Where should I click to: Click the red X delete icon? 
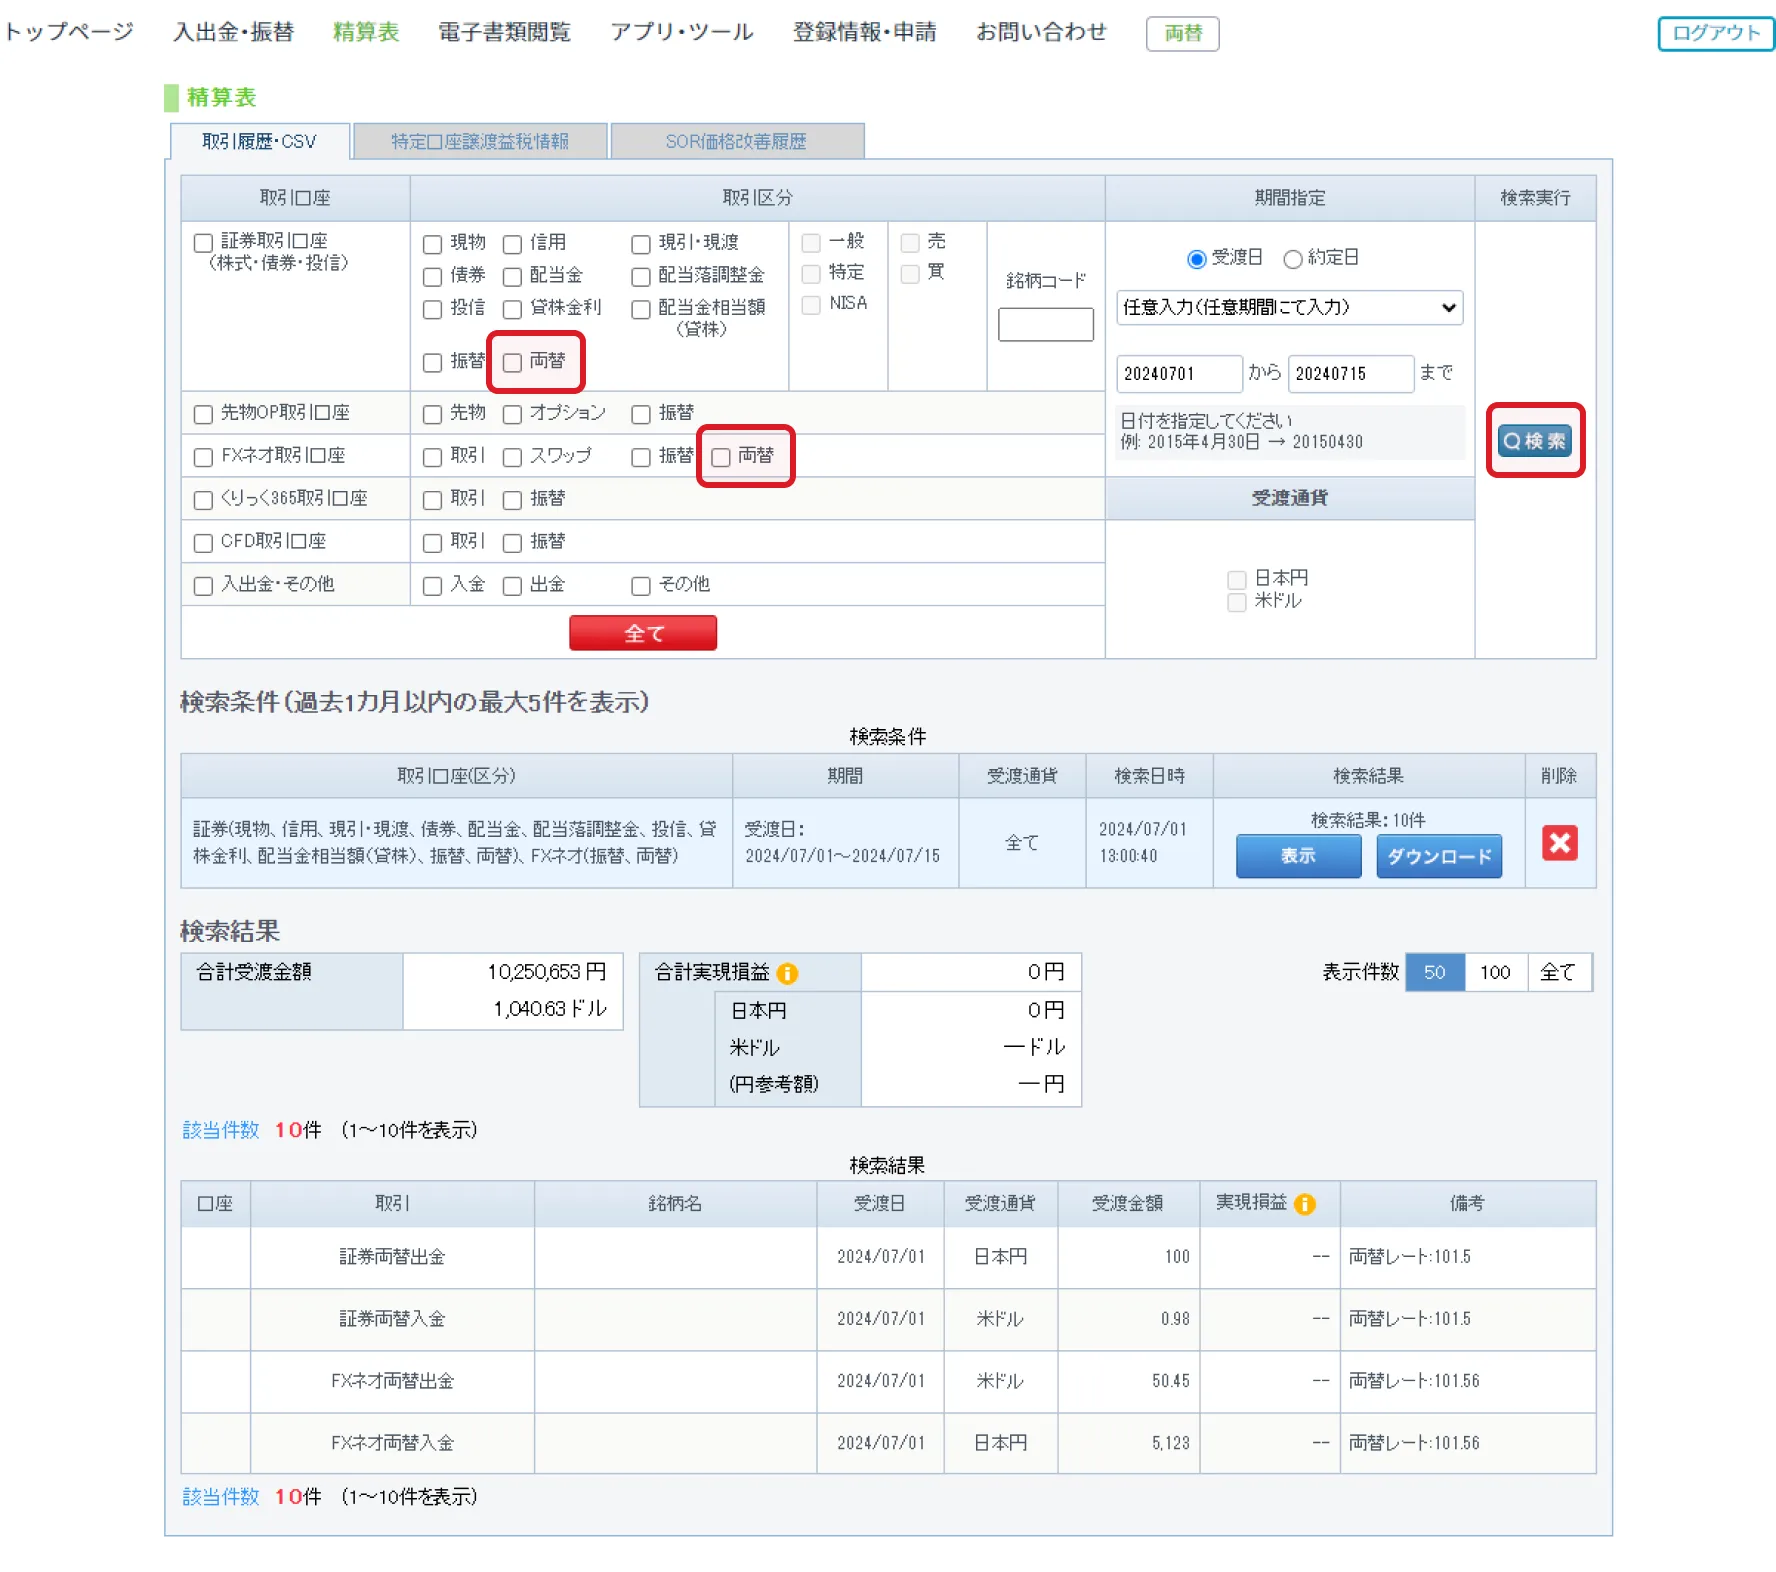tap(1559, 843)
